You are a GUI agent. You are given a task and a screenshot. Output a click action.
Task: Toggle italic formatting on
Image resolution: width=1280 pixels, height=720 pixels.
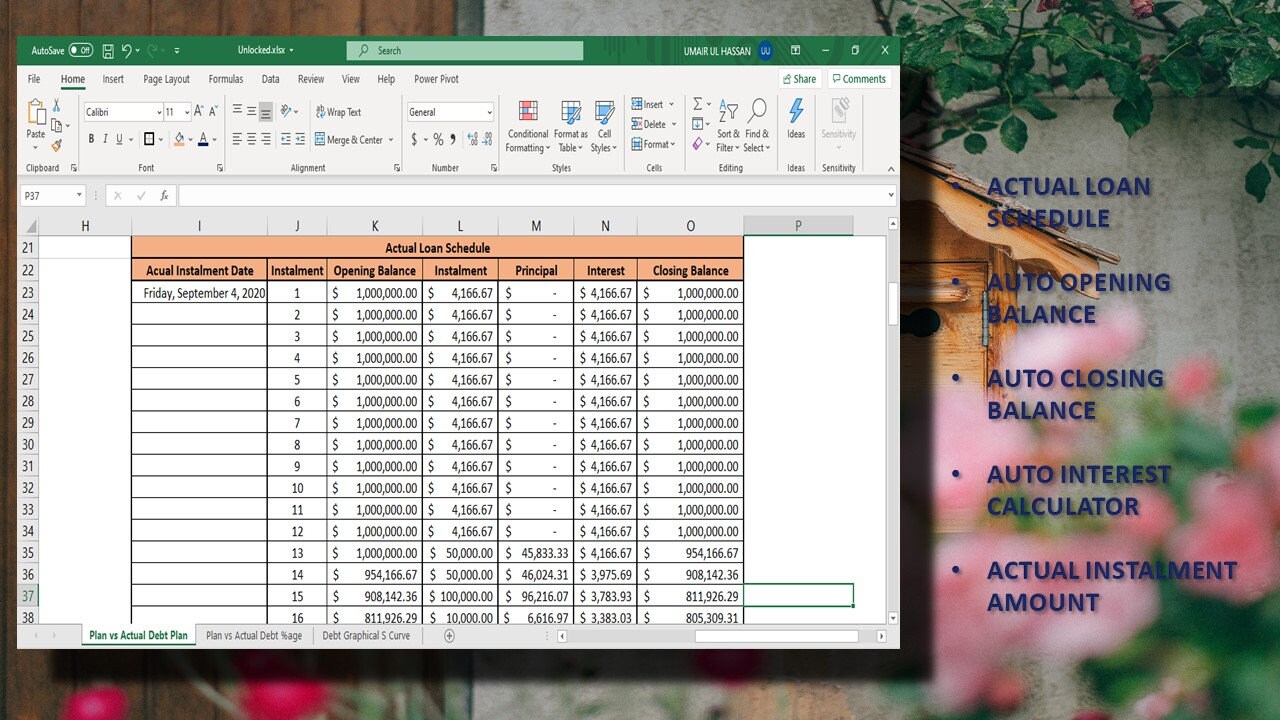(105, 138)
